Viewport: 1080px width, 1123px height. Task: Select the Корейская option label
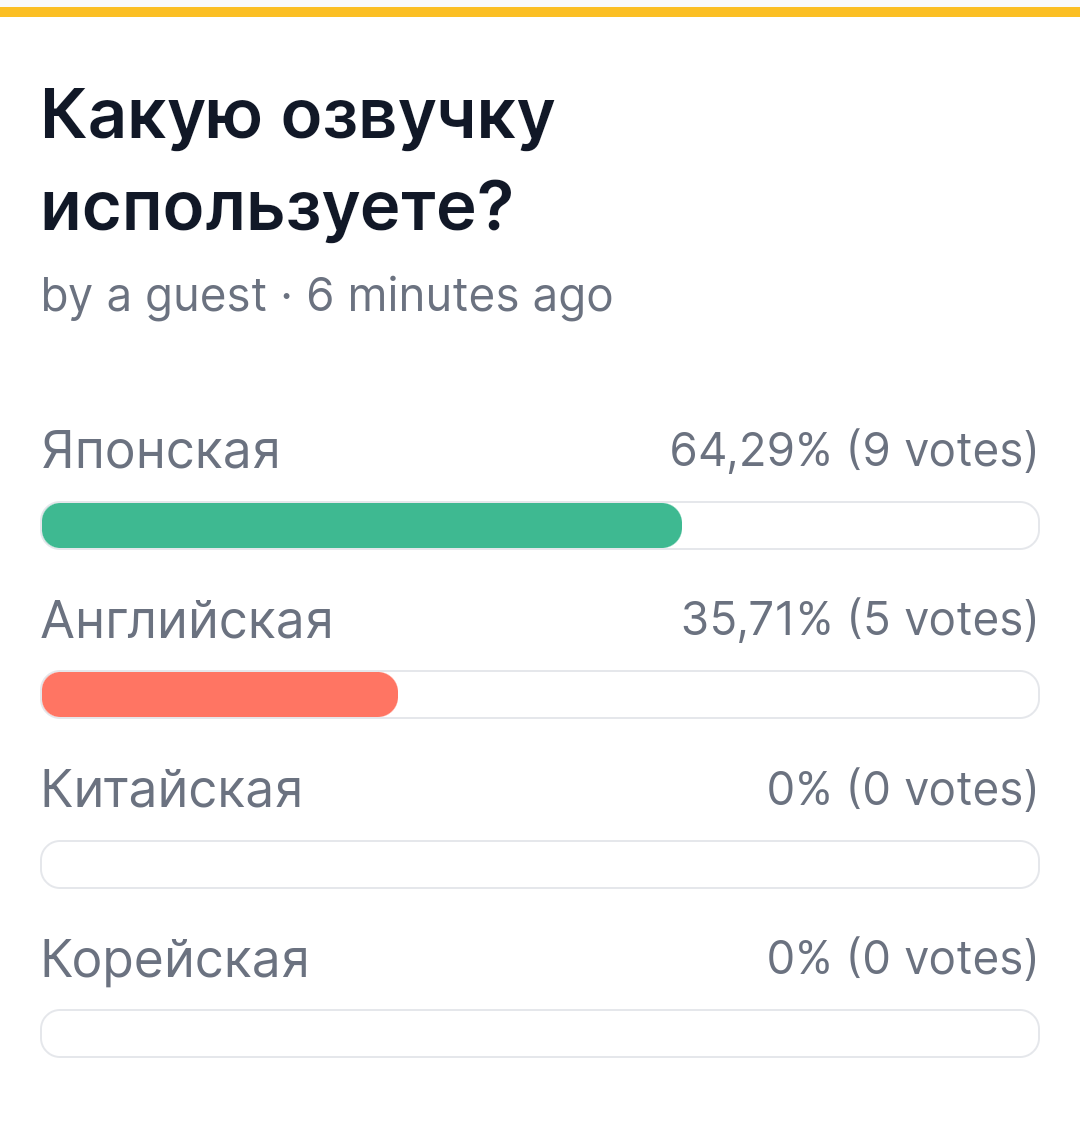coord(175,959)
